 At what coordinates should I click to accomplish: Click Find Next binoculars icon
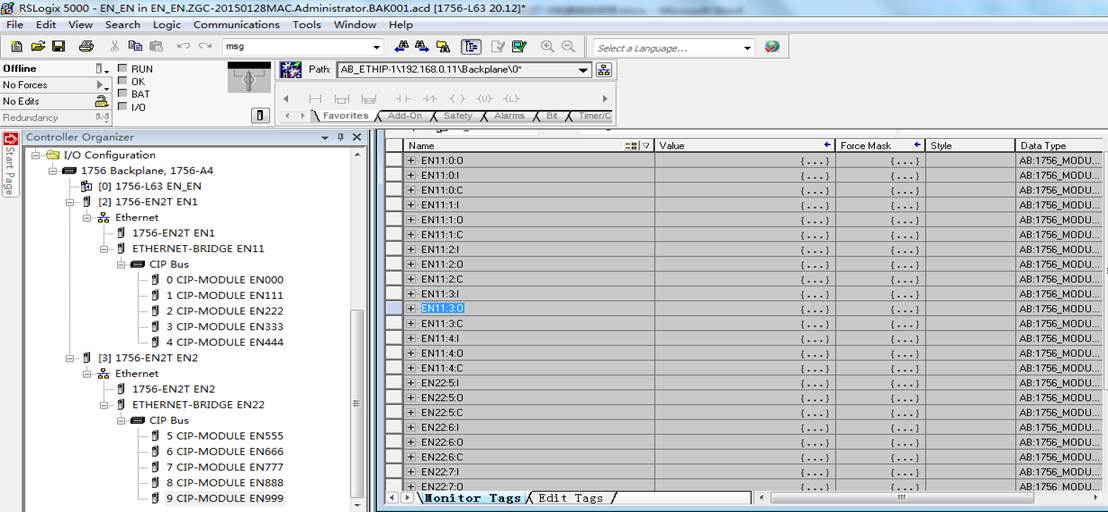pos(422,47)
